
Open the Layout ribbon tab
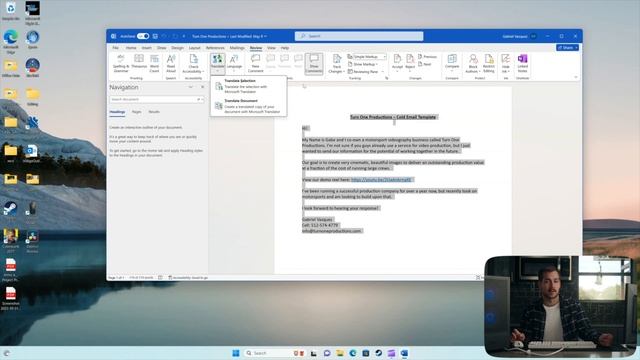tap(194, 48)
